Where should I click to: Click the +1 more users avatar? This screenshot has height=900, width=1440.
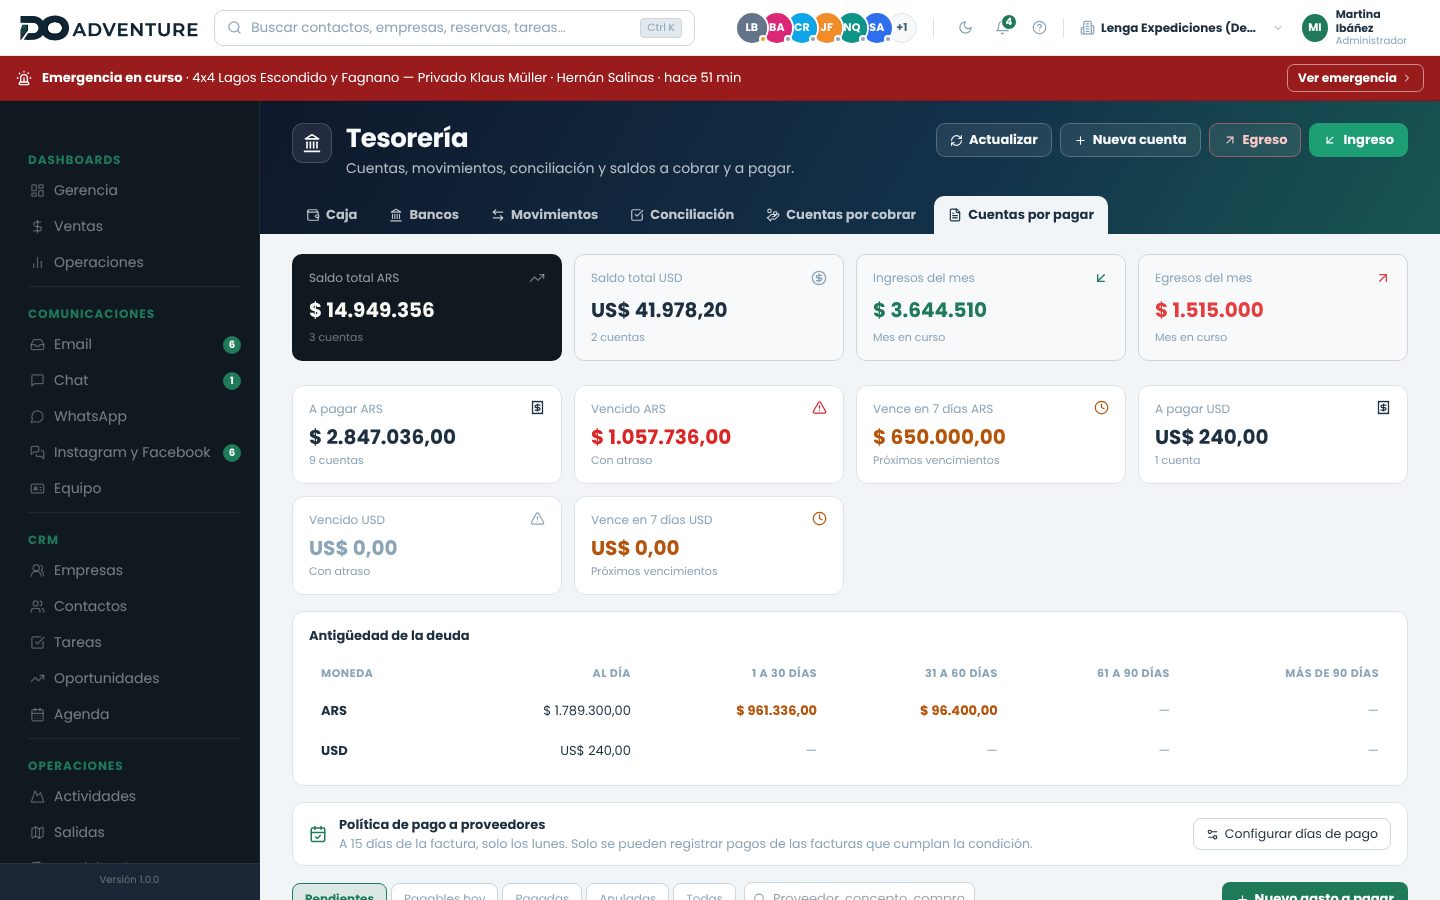tap(902, 28)
